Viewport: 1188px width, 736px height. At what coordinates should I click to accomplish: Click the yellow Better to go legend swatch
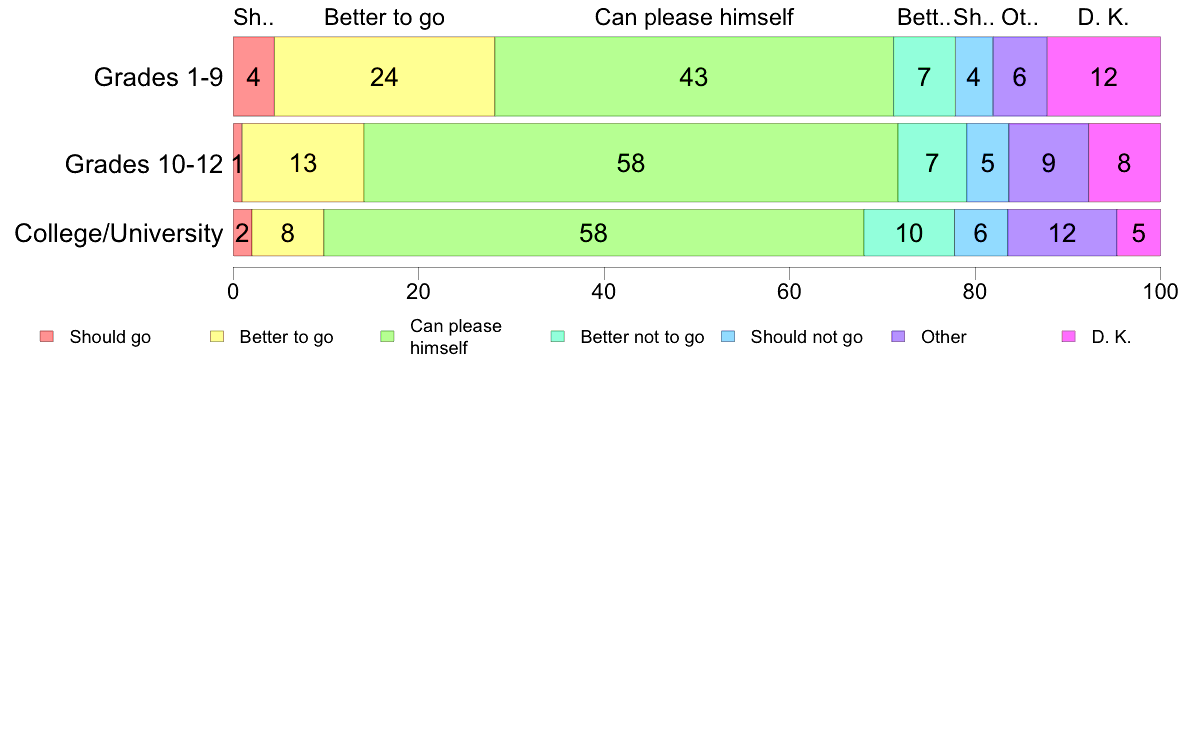point(217,337)
